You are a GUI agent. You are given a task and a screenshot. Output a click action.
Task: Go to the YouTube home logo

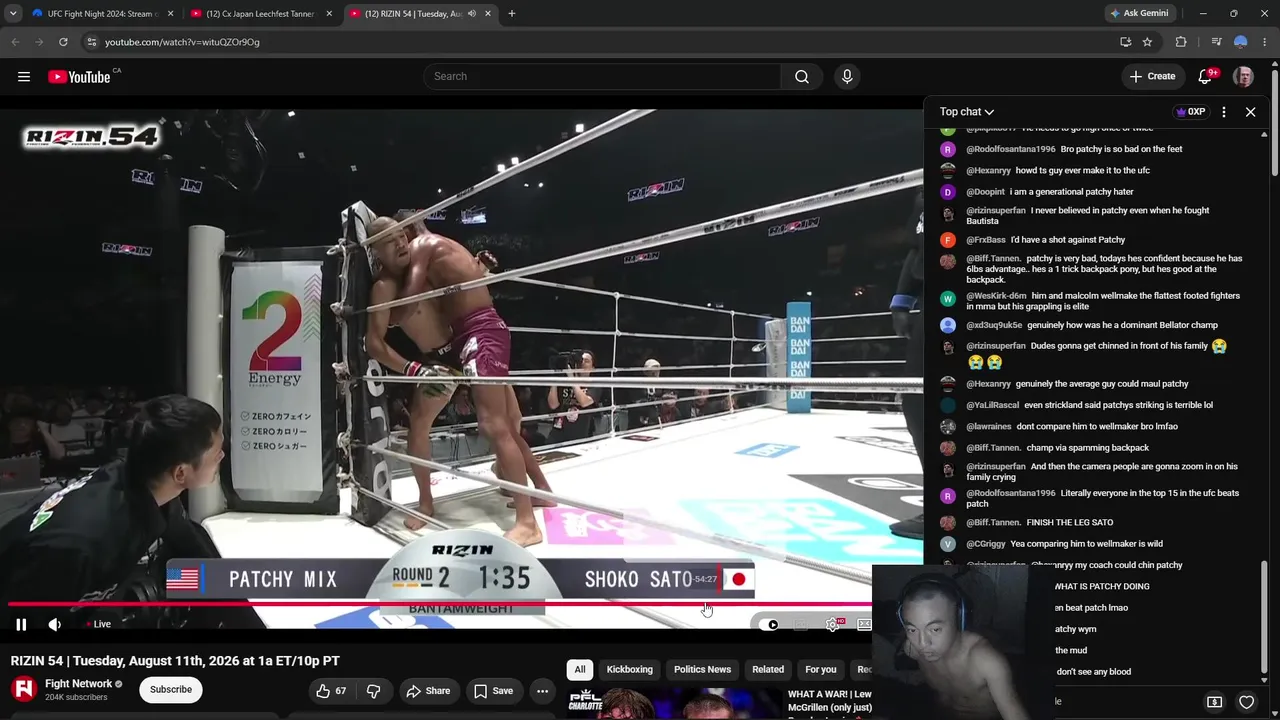[x=79, y=77]
